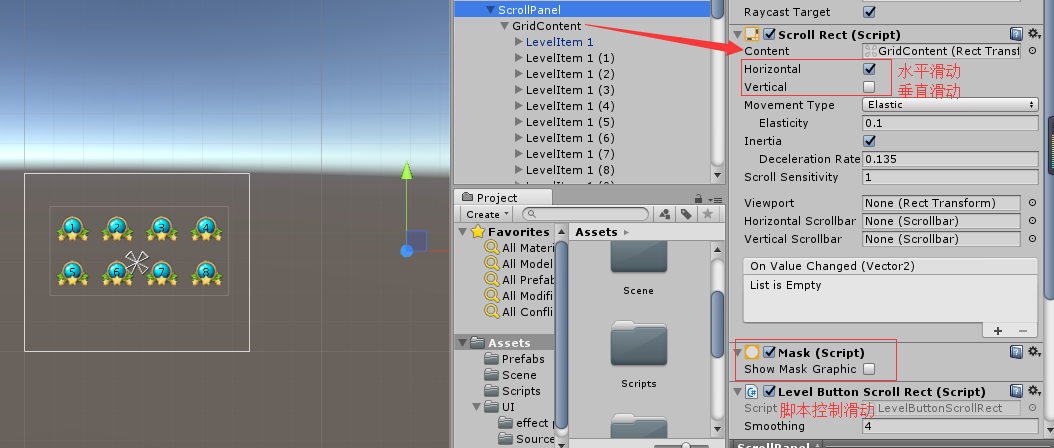Remove an On Value Changed listener
1054x448 pixels.
click(1022, 330)
